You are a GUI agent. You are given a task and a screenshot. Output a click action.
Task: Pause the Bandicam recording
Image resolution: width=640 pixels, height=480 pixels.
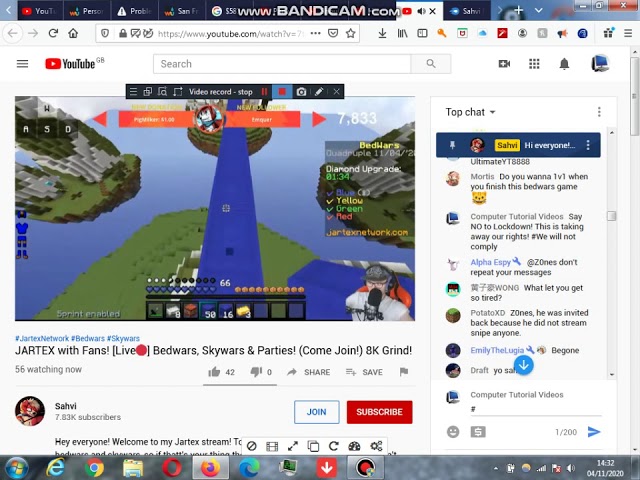tap(264, 92)
